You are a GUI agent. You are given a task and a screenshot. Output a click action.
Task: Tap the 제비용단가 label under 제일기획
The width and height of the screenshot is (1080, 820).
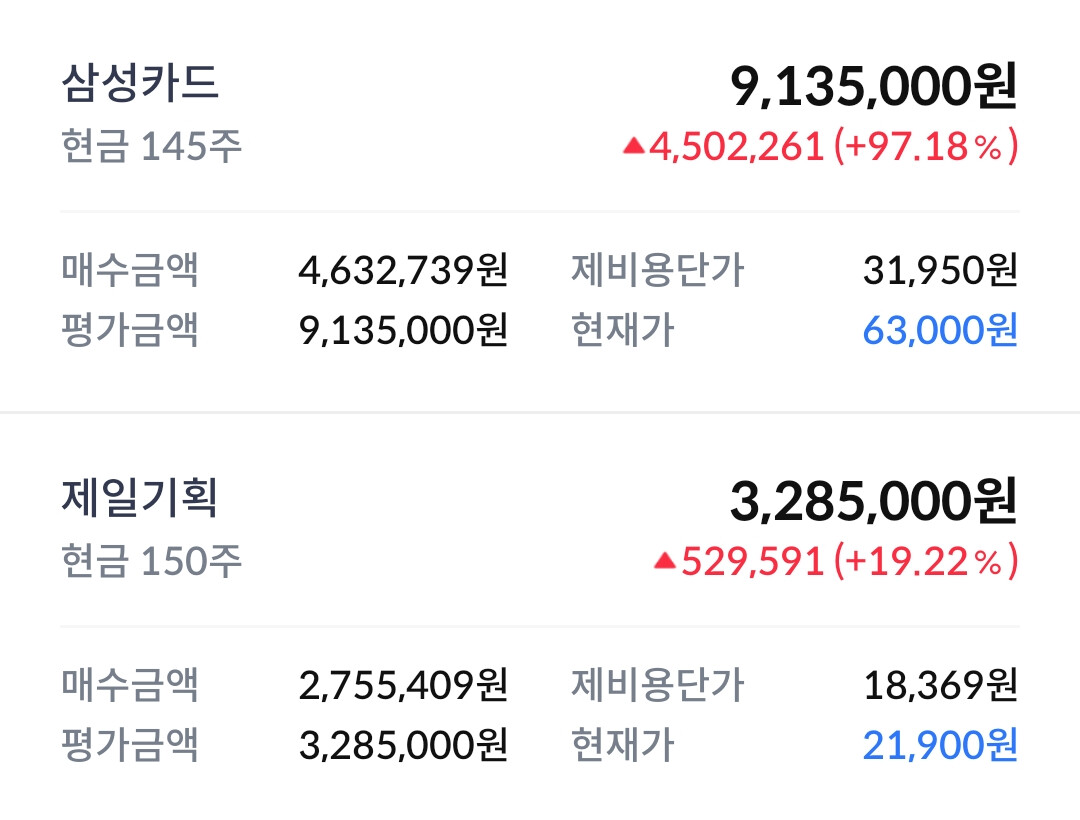658,685
